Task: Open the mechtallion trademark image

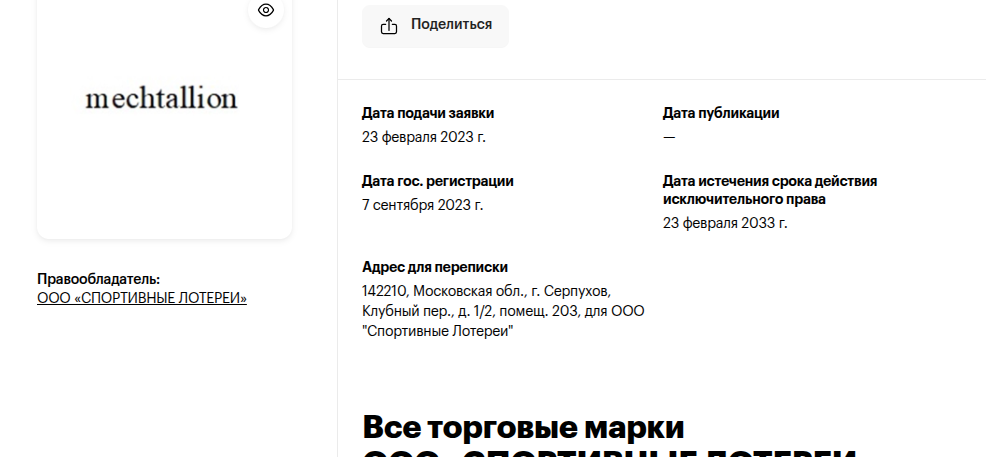Action: (x=162, y=99)
